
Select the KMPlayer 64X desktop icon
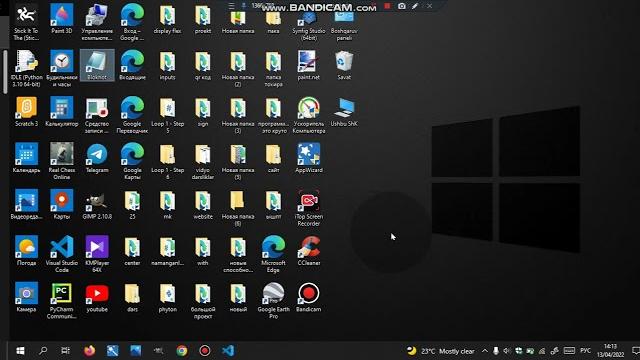pyautogui.click(x=97, y=253)
